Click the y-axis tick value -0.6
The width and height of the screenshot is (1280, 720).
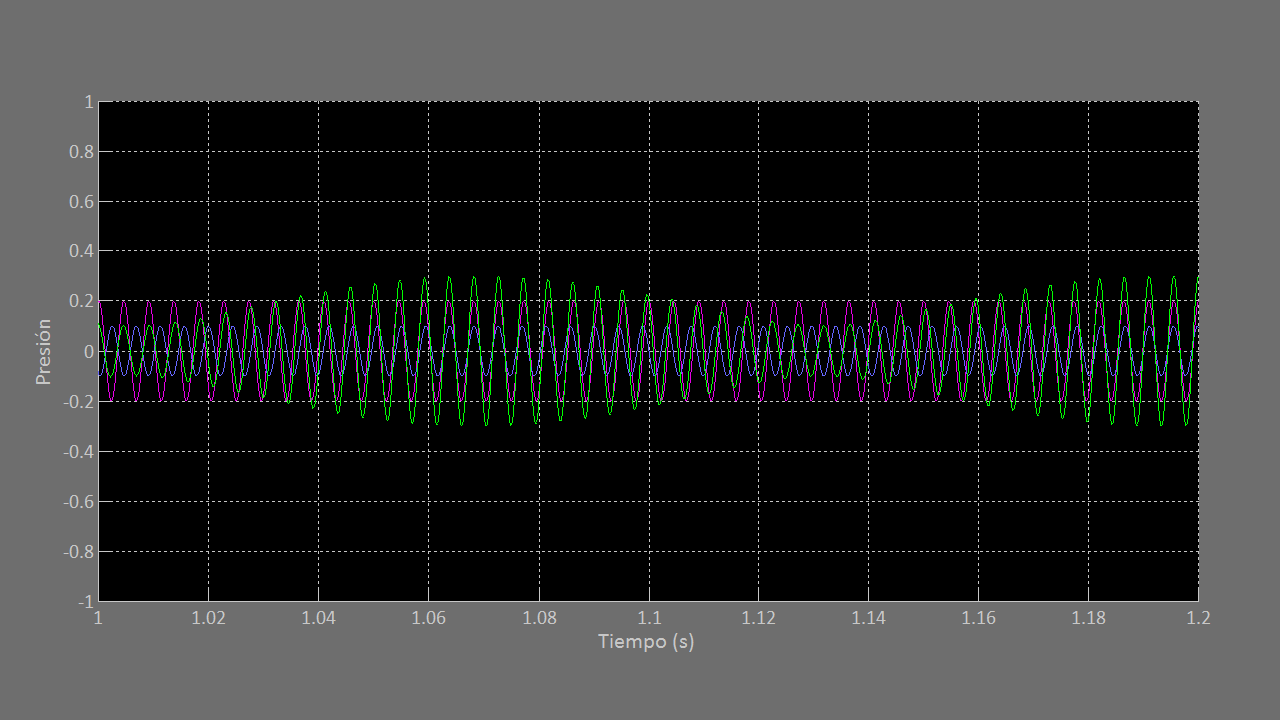coord(79,502)
